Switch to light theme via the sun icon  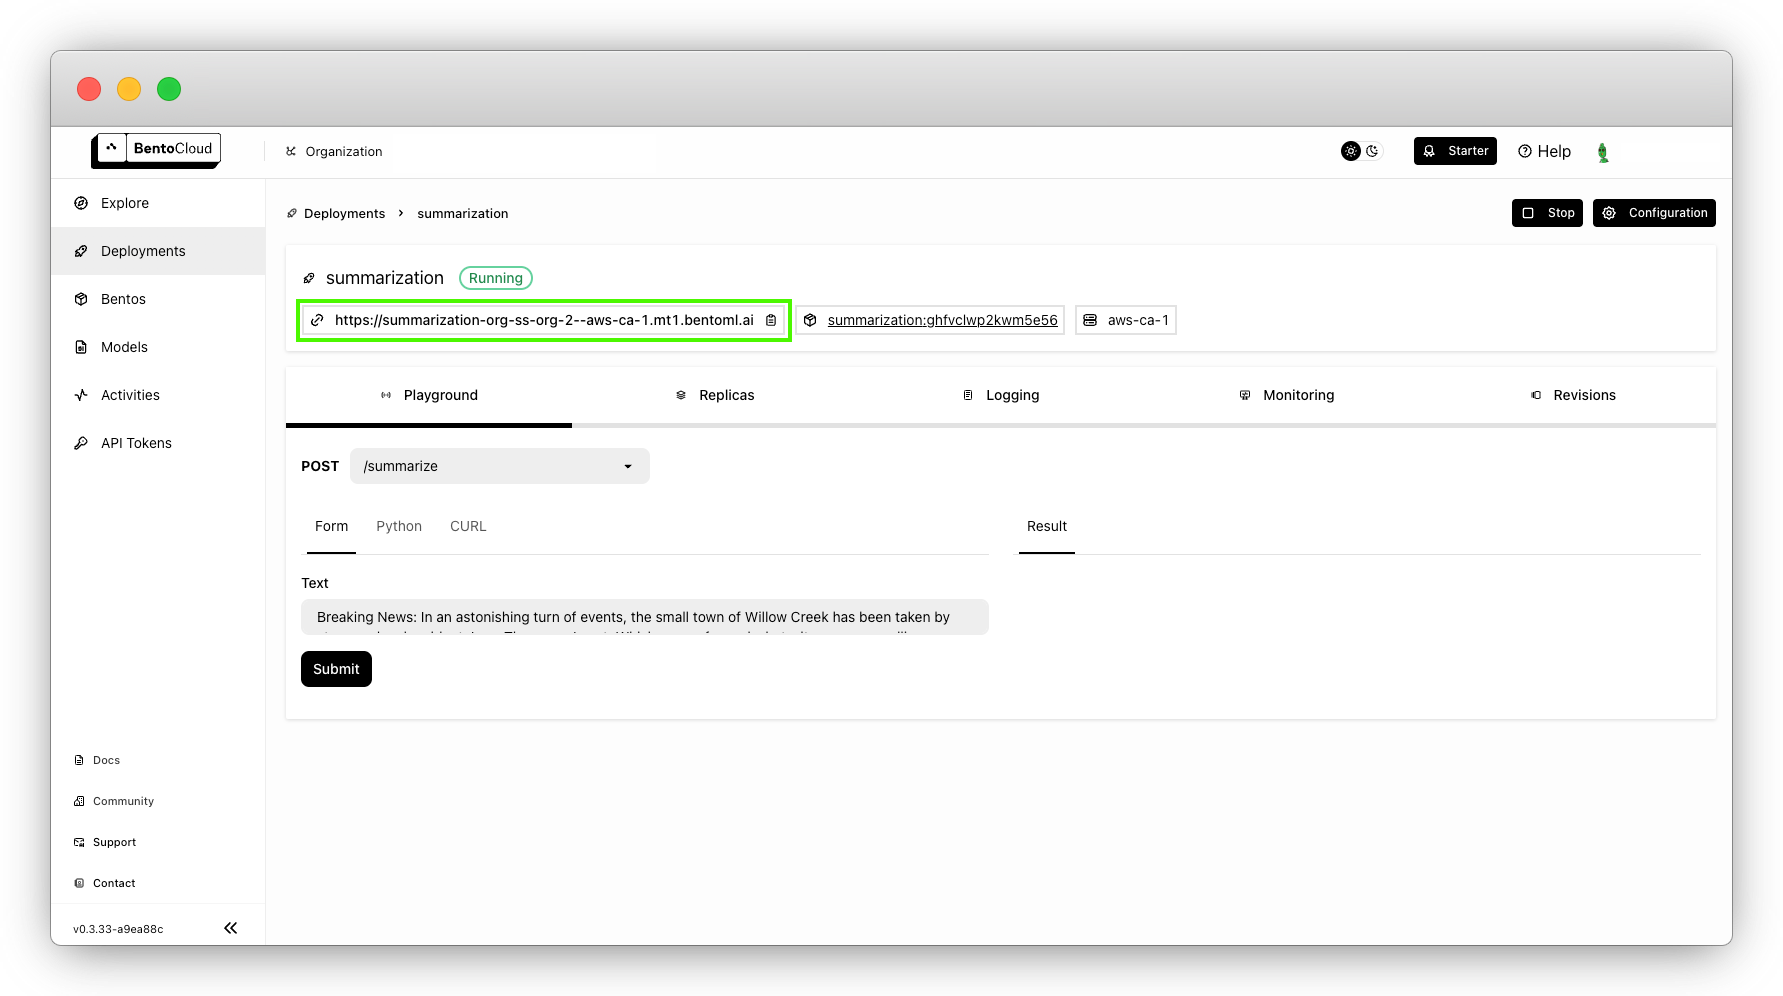(x=1351, y=151)
